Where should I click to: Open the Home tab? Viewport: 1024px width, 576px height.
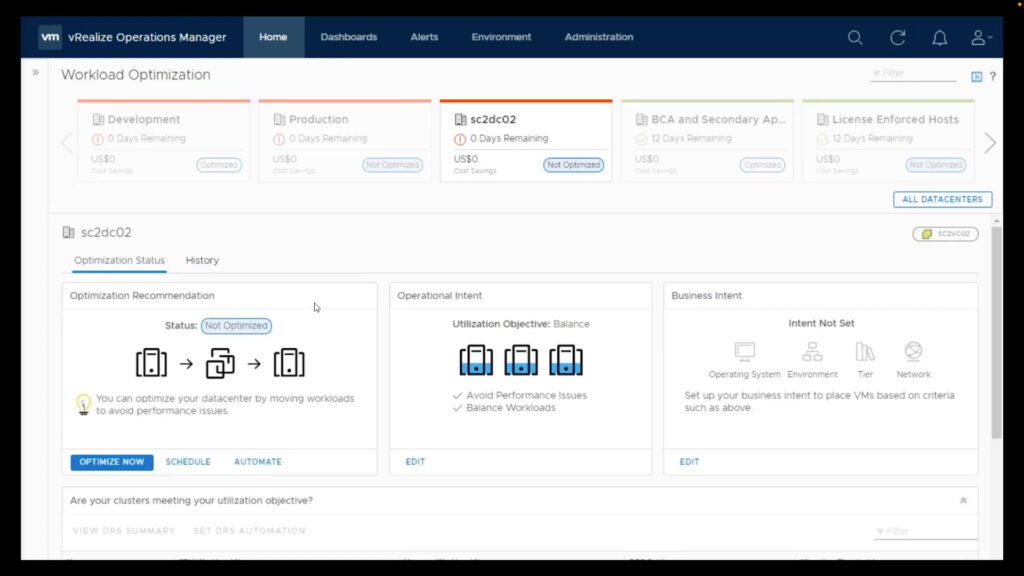point(273,37)
